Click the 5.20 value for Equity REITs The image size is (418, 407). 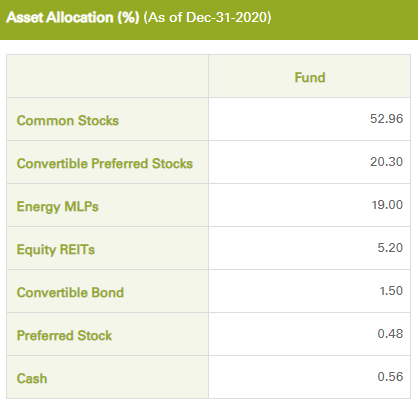point(390,248)
